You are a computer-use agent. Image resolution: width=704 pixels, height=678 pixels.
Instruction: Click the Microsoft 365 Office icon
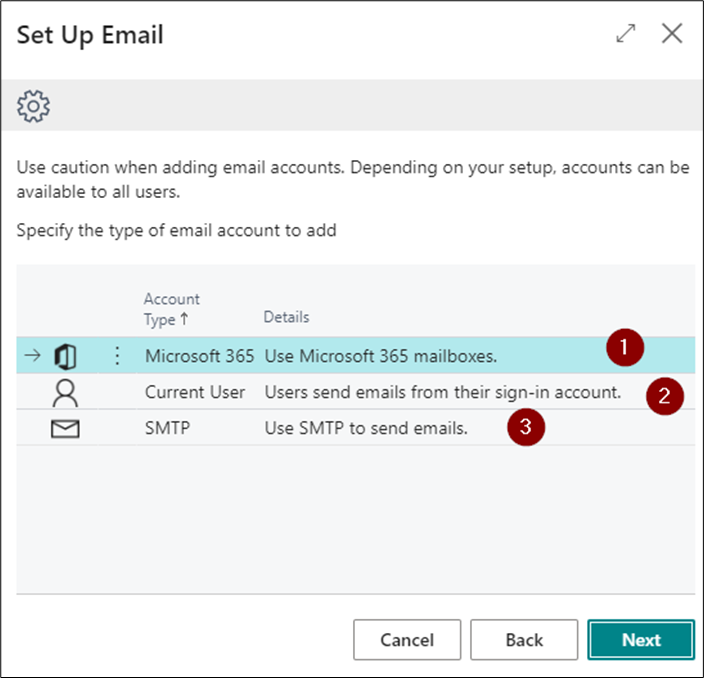pyautogui.click(x=66, y=357)
